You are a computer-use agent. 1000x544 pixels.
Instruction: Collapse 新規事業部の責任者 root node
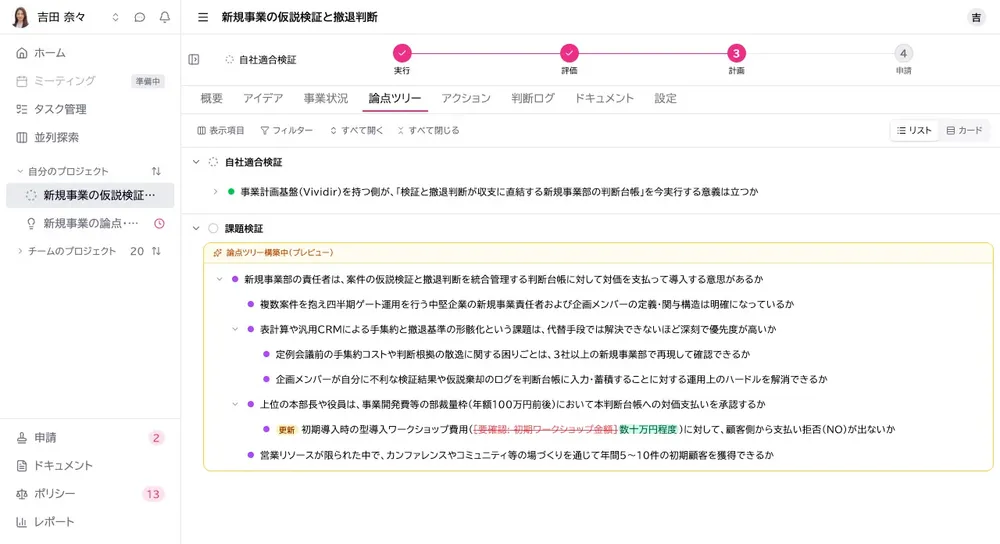point(219,279)
